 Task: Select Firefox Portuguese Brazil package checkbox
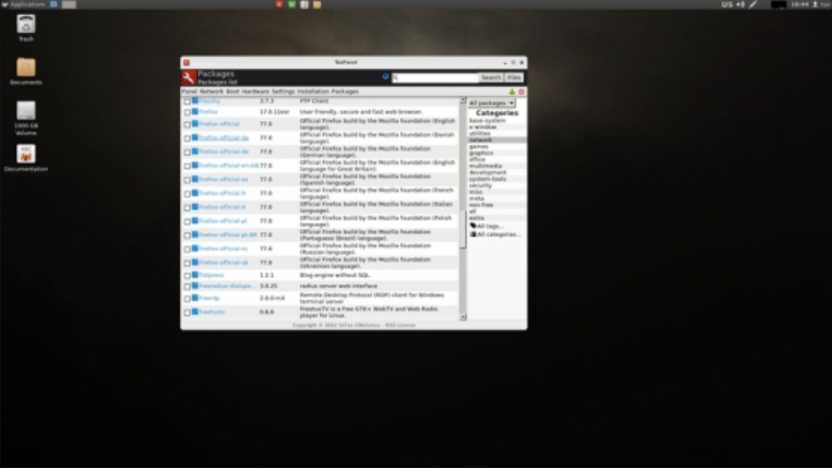click(187, 235)
